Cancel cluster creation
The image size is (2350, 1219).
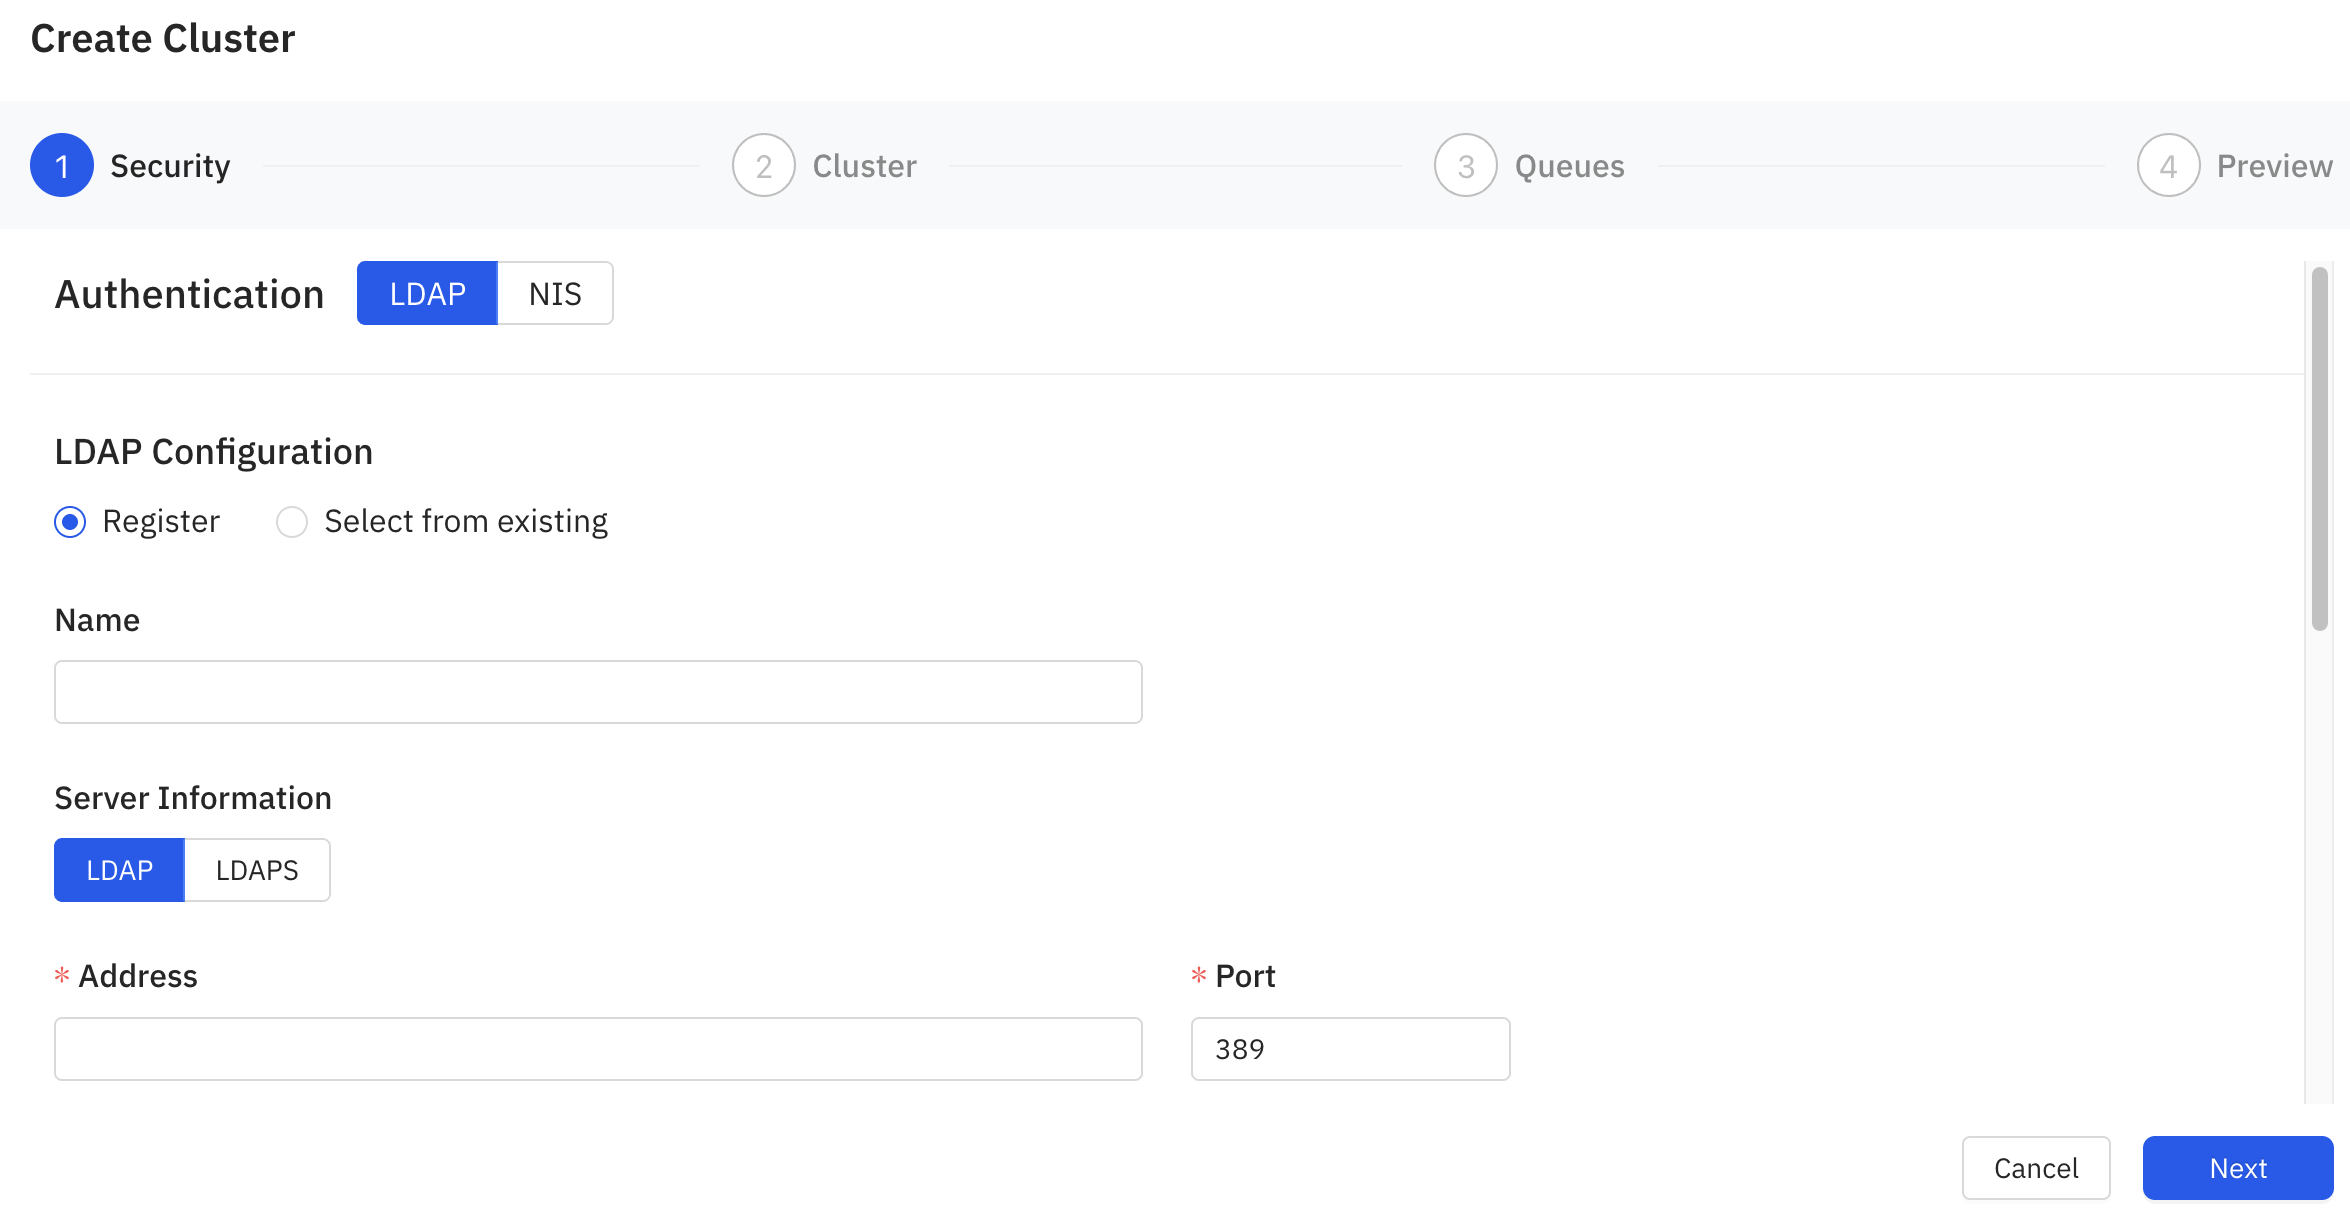2036,1168
